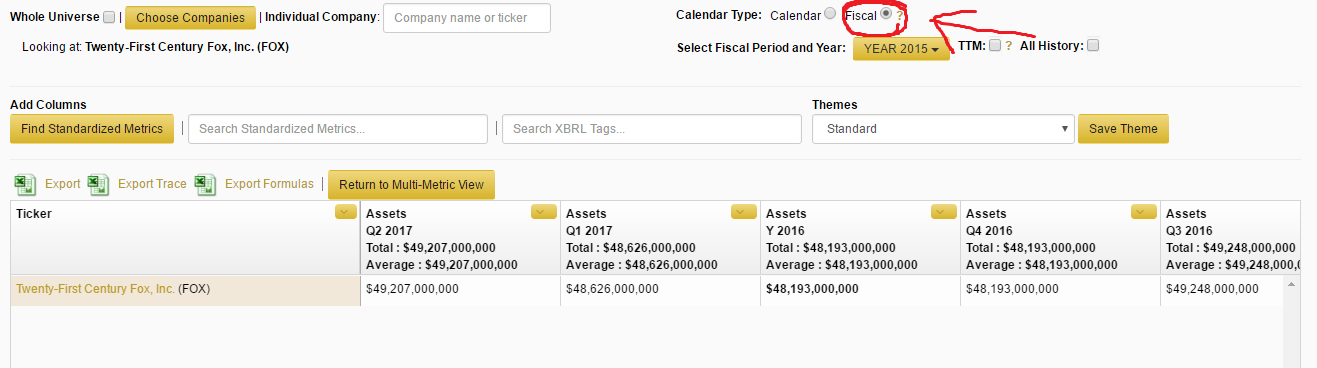1317x368 pixels.
Task: Click the Export Trace Excel icon
Action: [x=98, y=184]
